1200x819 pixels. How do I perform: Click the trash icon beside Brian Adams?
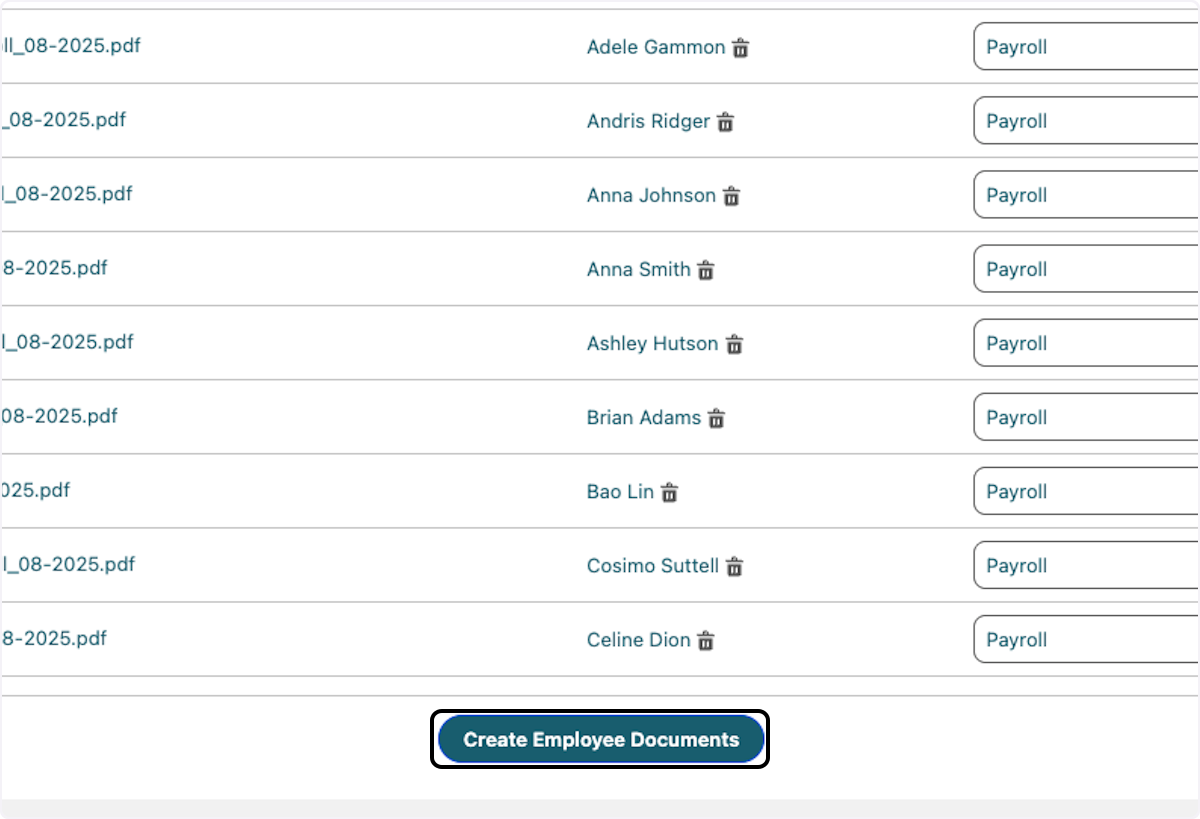tap(717, 418)
